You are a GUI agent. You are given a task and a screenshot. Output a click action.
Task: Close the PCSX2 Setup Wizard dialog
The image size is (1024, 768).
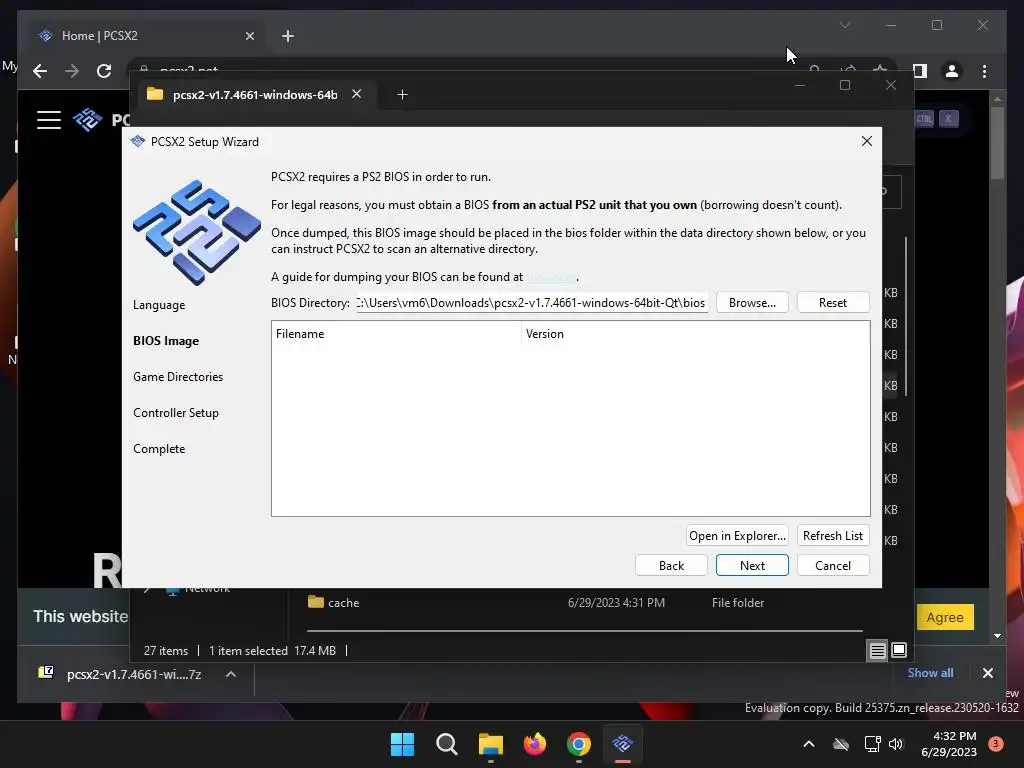pos(867,141)
